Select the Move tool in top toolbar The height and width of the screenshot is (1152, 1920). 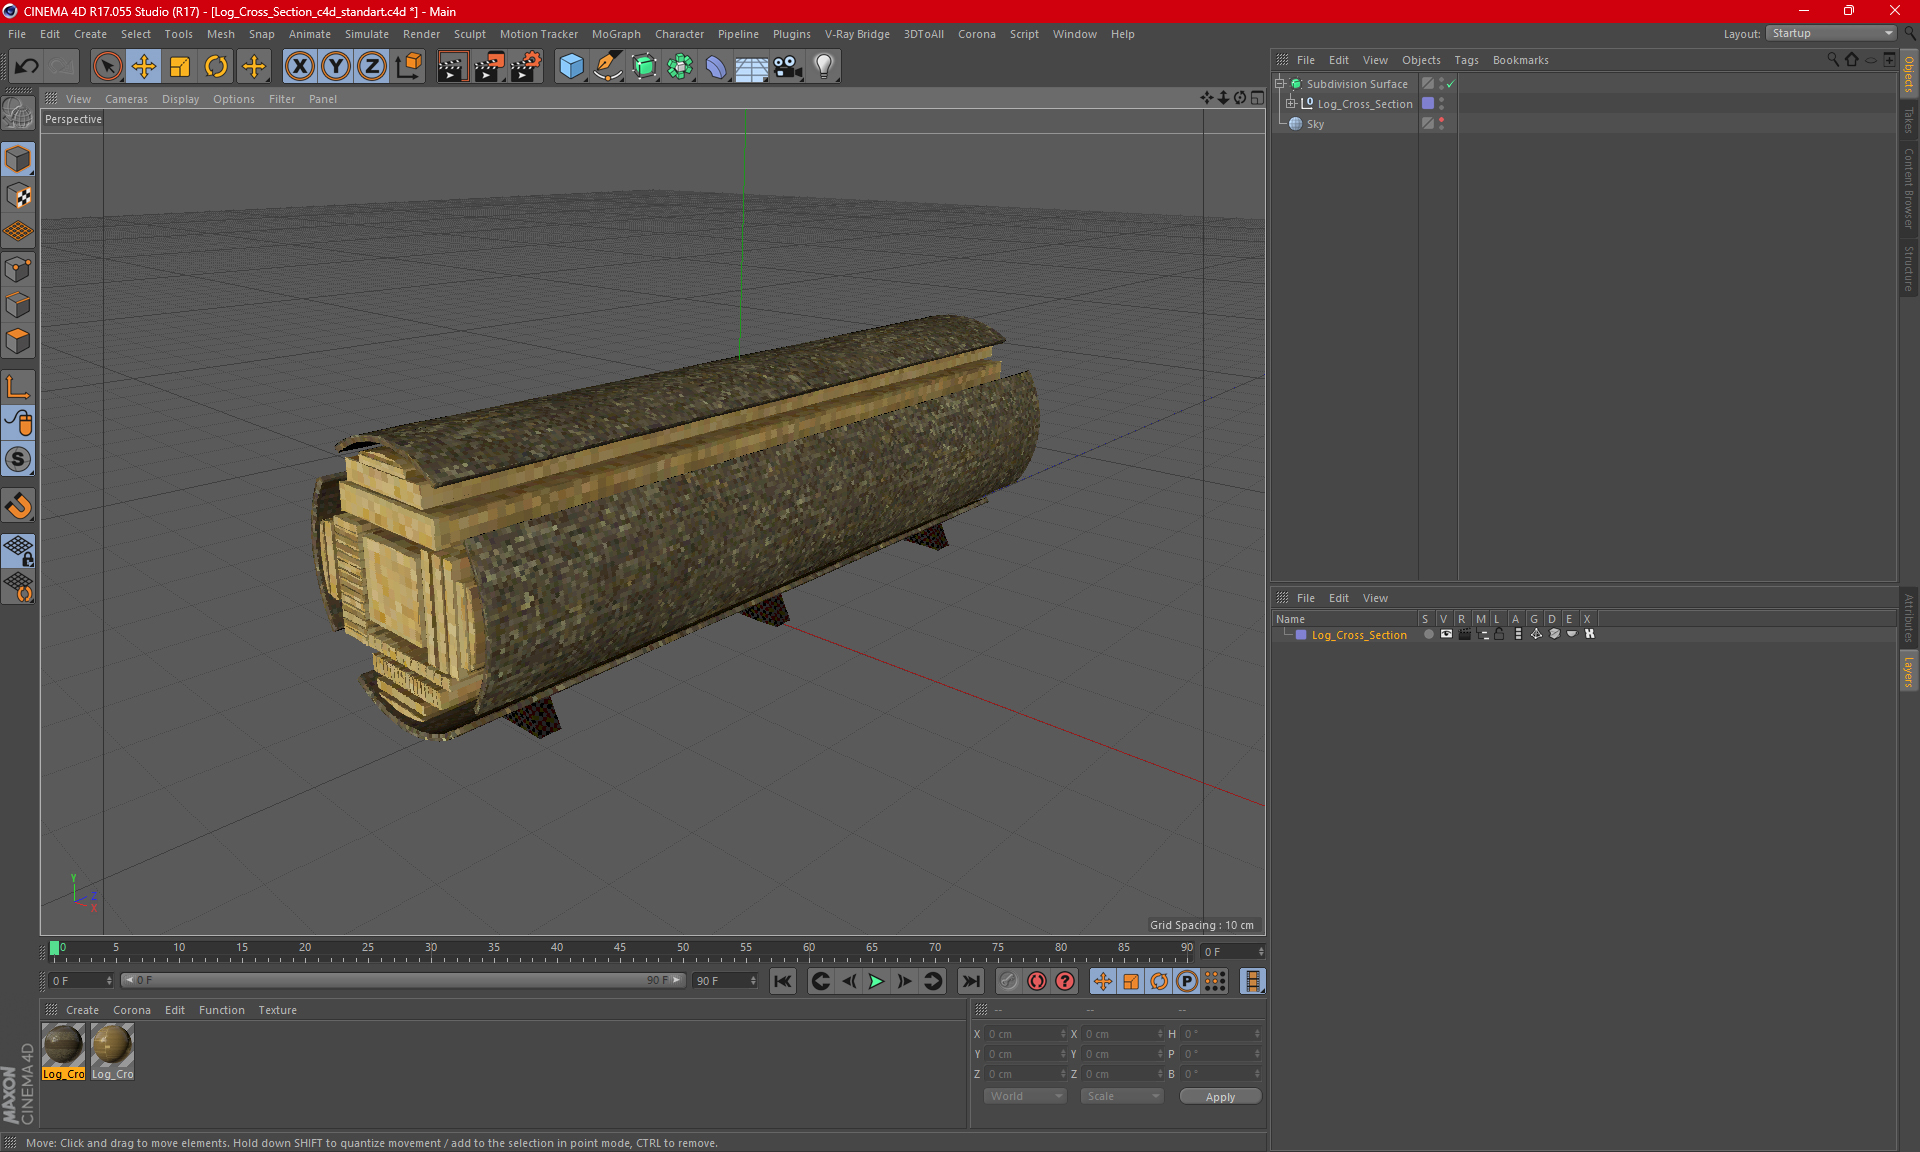[144, 67]
